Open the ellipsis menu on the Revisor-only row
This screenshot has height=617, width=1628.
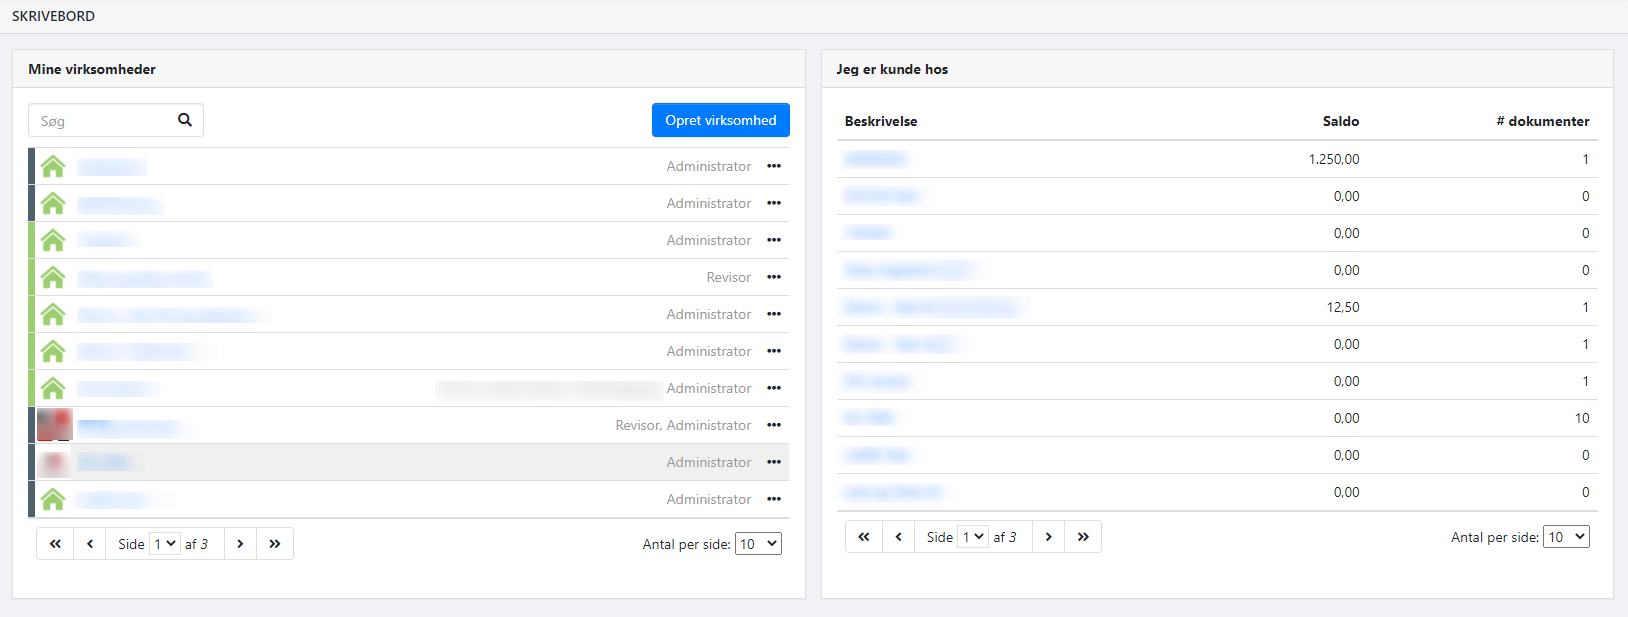773,277
